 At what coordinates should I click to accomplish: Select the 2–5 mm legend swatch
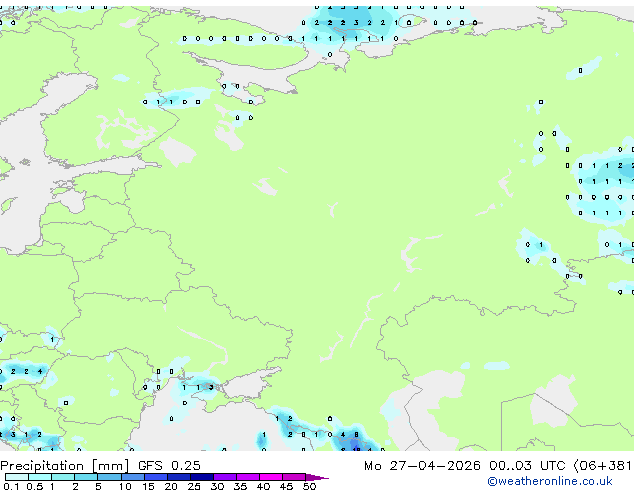[x=86, y=477]
